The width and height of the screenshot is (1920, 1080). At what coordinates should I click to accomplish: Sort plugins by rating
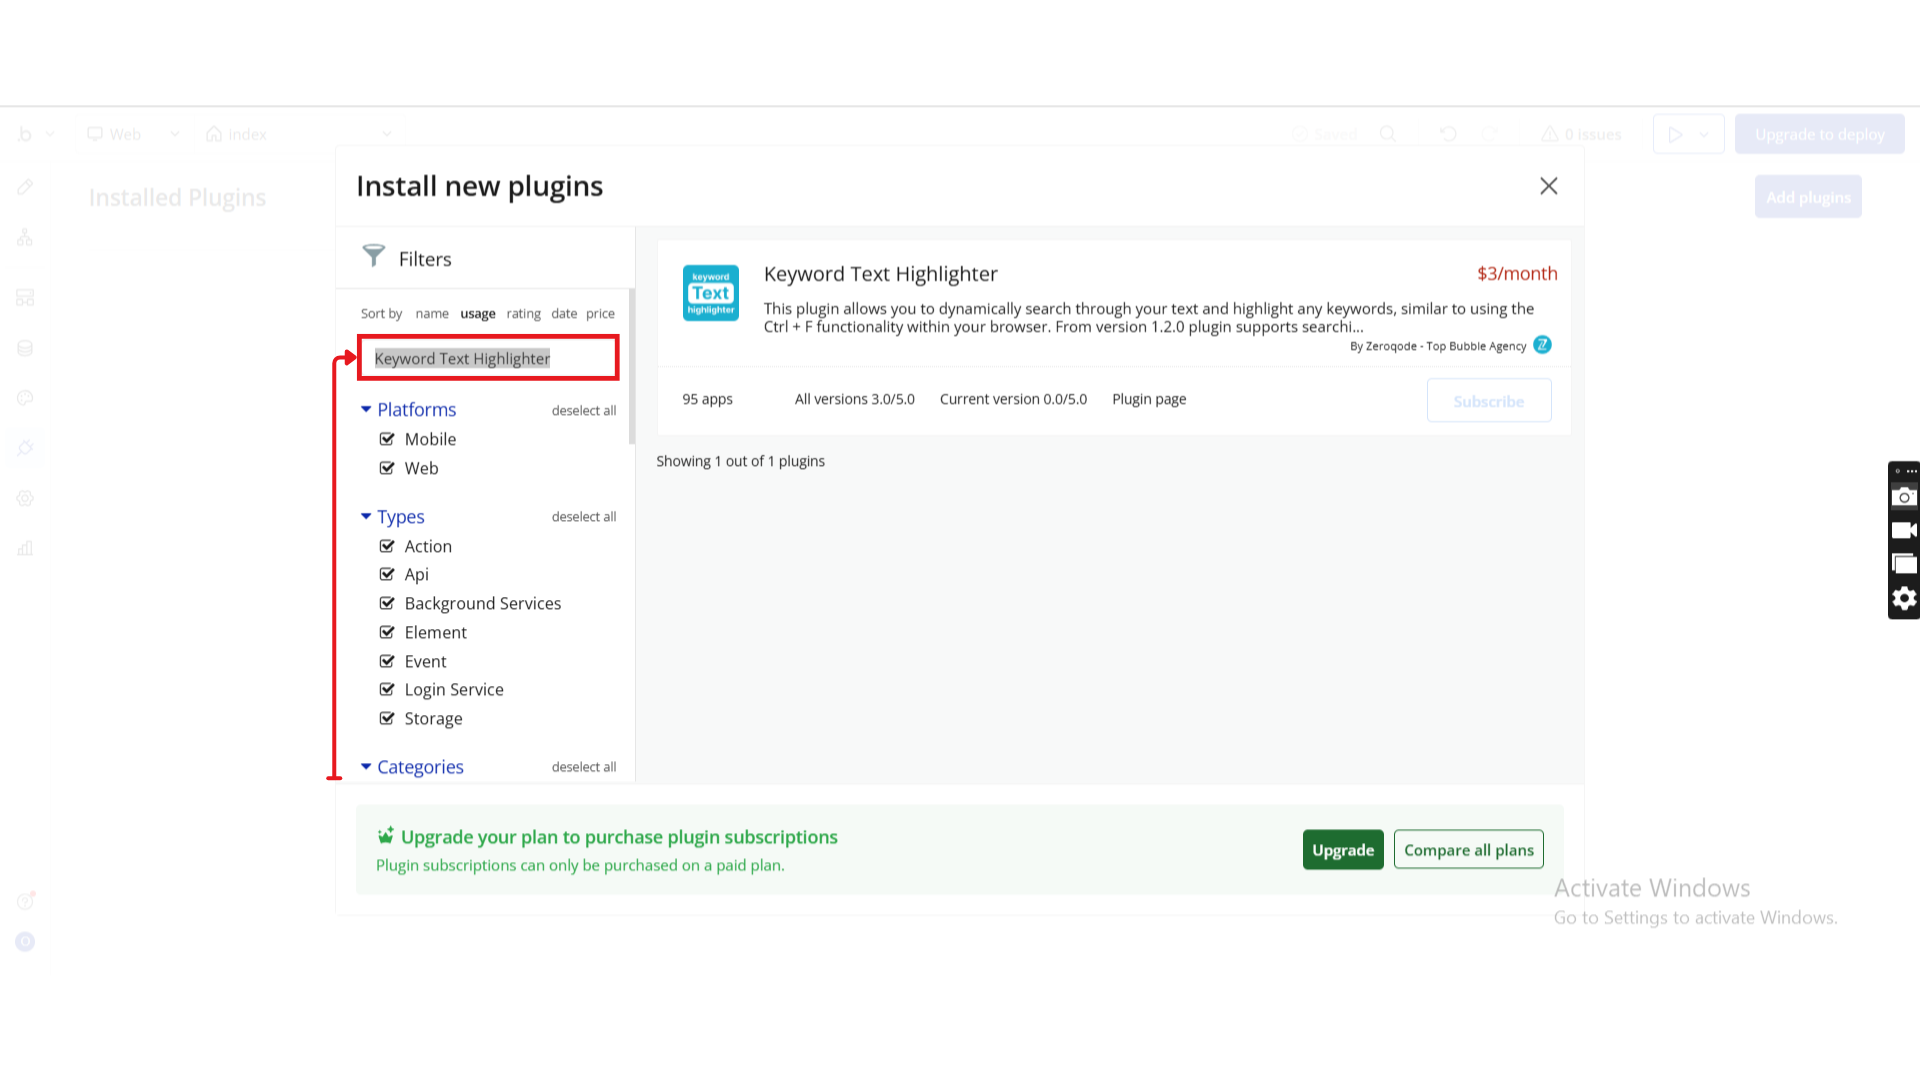point(523,313)
